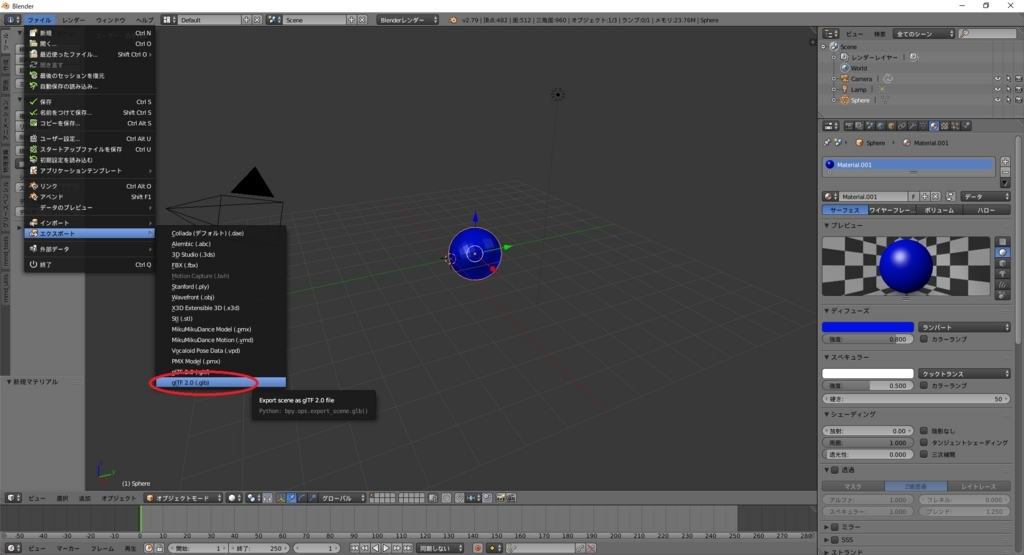The width and height of the screenshot is (1024, 555).
Task: Open the 同期しない sync dropdown
Action: point(440,548)
